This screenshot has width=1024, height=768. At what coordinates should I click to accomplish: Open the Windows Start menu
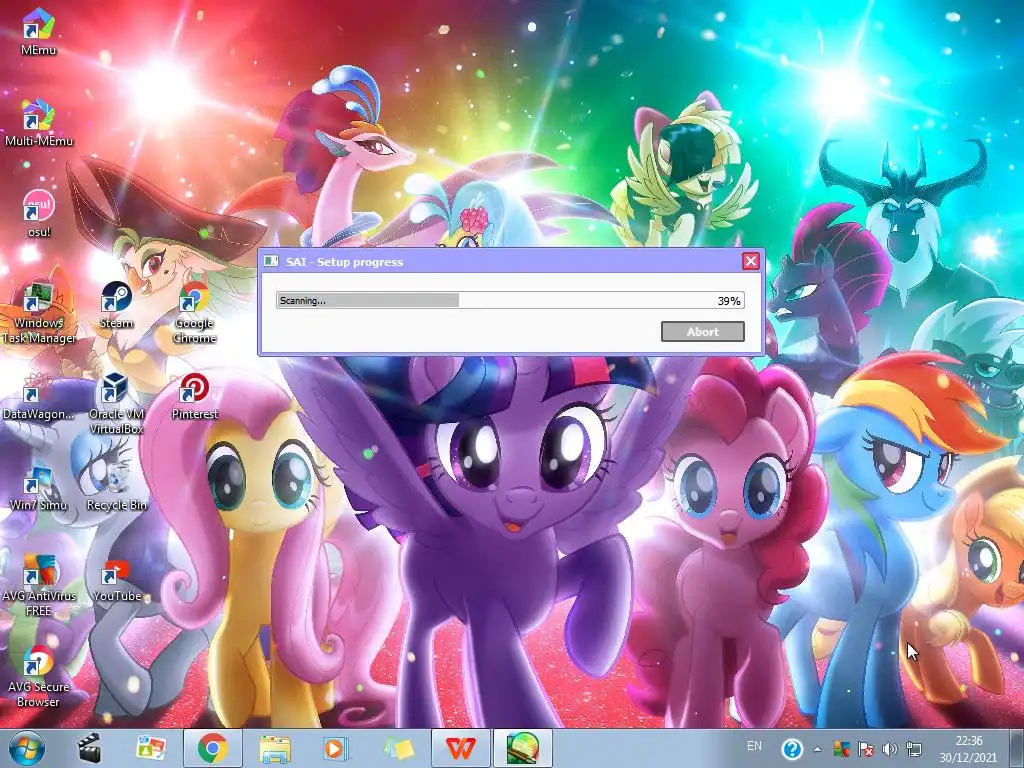pyautogui.click(x=27, y=748)
